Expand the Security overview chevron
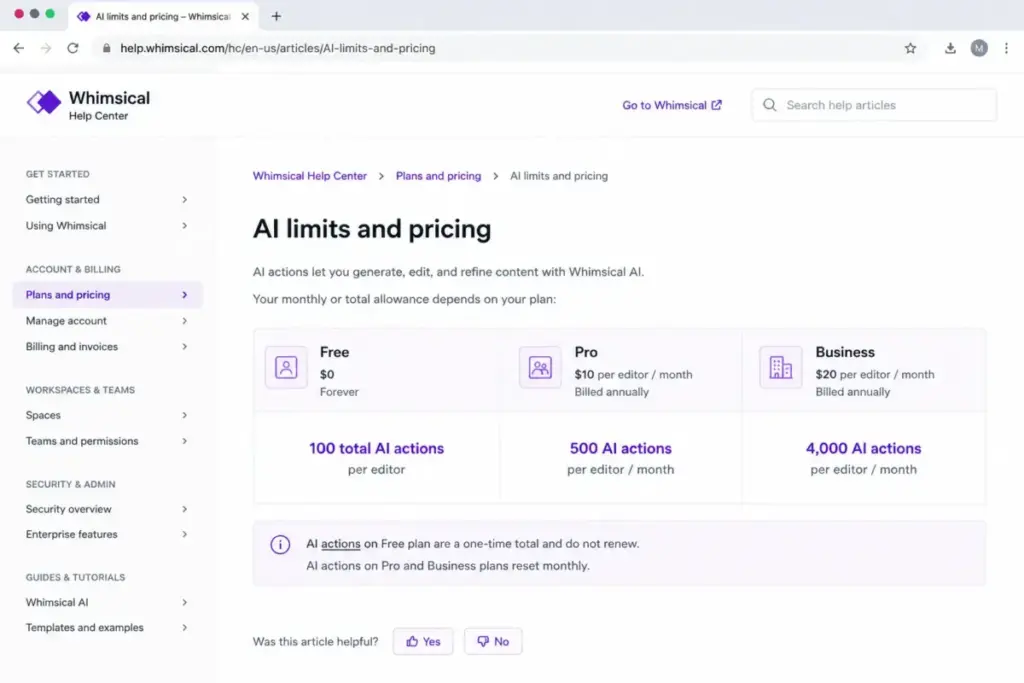1024x683 pixels. [x=185, y=509]
